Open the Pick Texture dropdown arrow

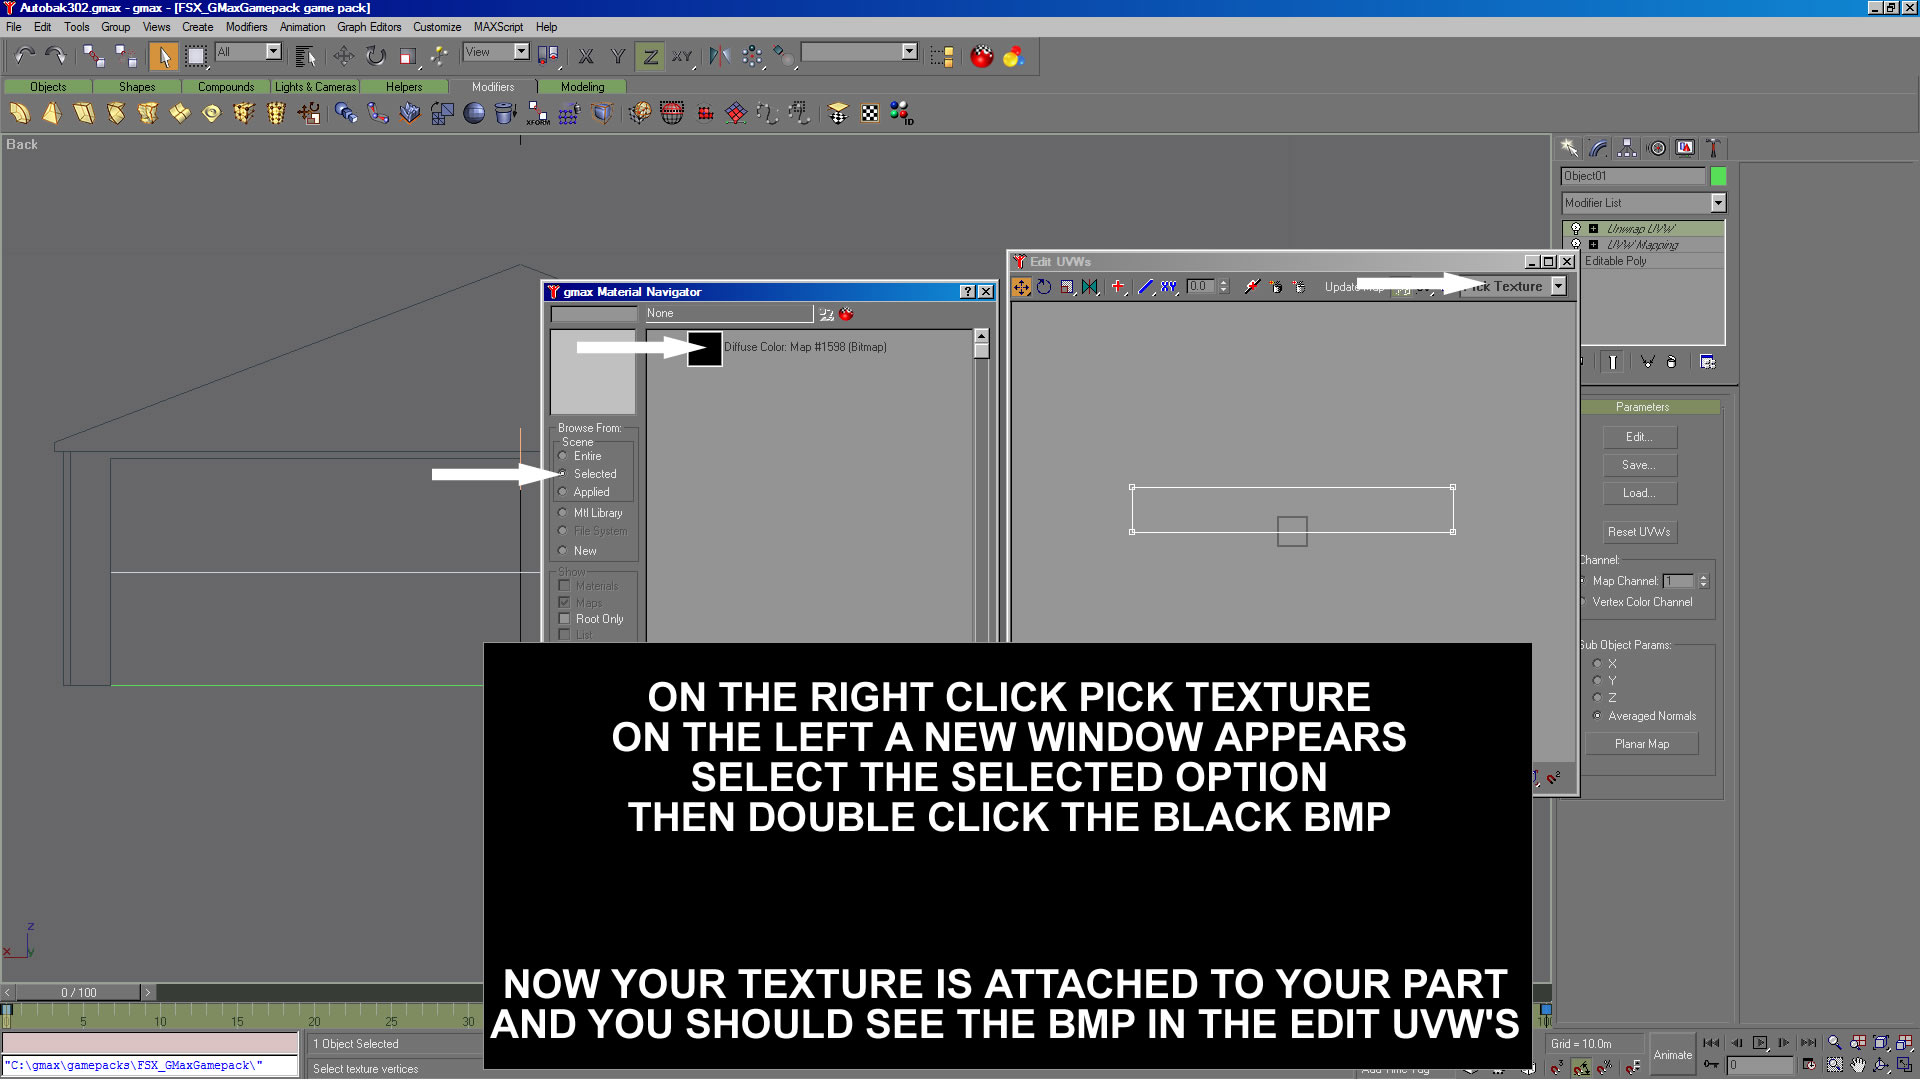[1558, 287]
